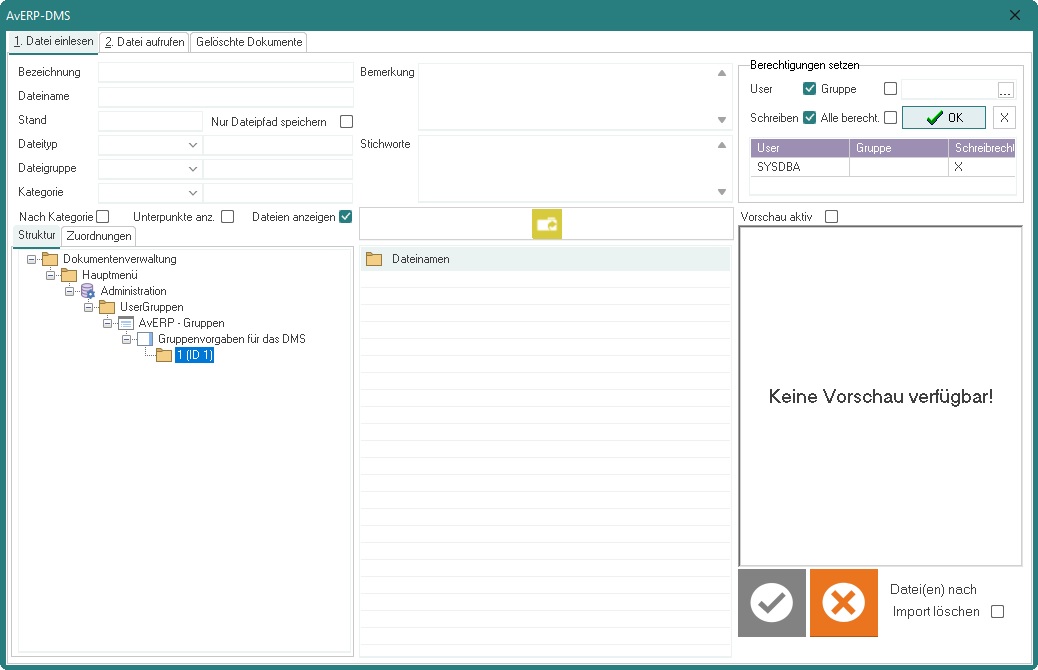1038x670 pixels.
Task: Click the AvERP - Gruppen table icon
Action: click(126, 323)
